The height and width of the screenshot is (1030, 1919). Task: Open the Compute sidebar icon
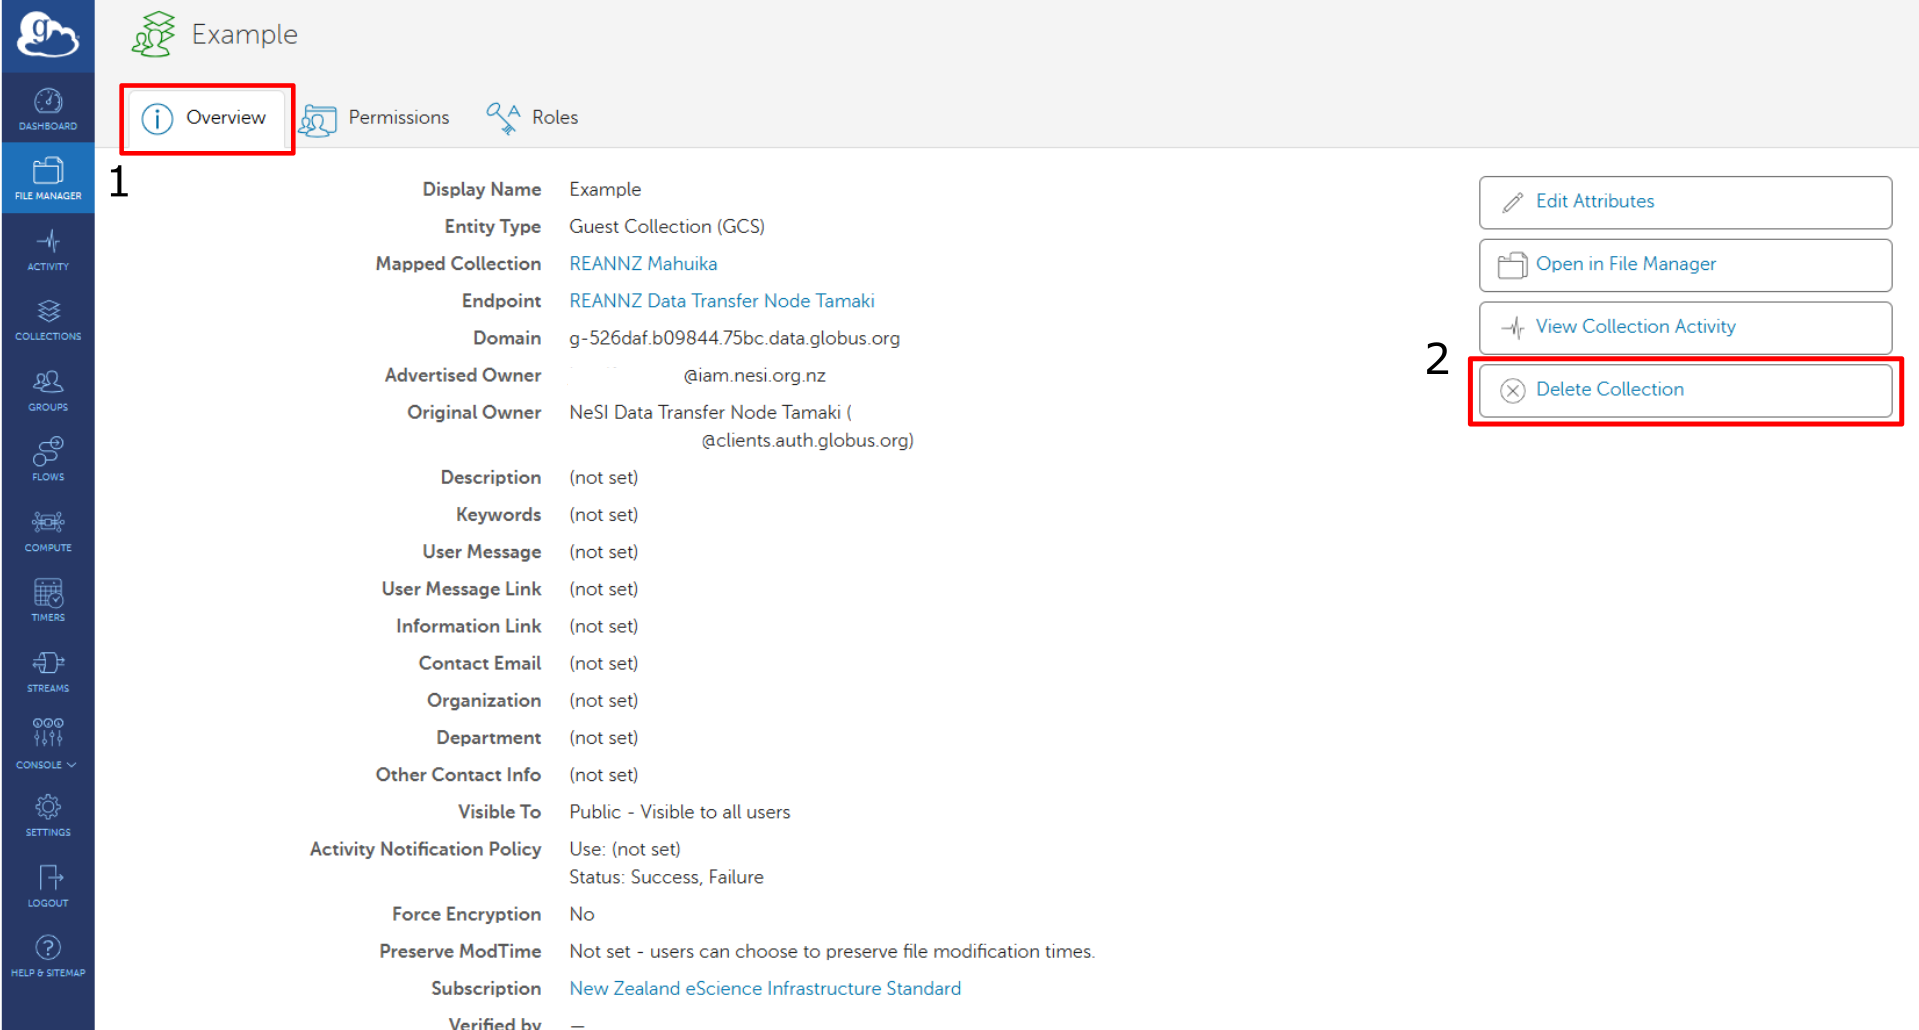48,530
